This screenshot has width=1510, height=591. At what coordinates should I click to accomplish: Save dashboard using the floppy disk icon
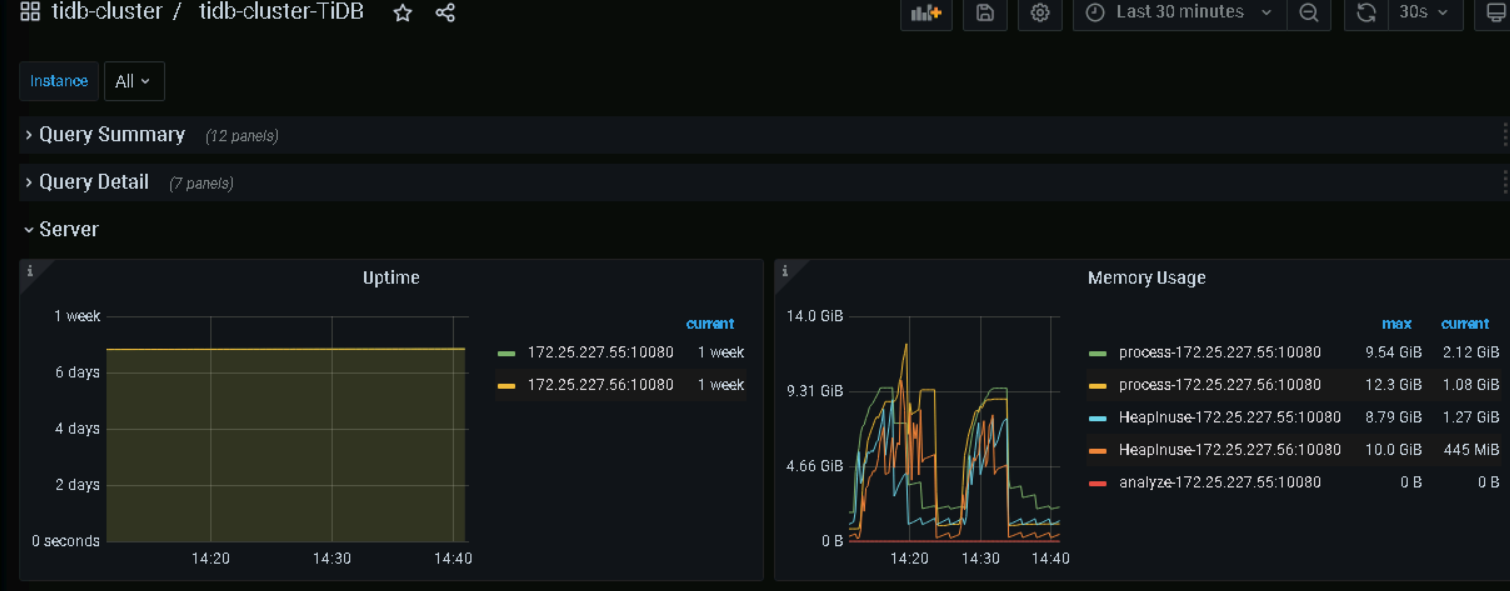(x=985, y=13)
